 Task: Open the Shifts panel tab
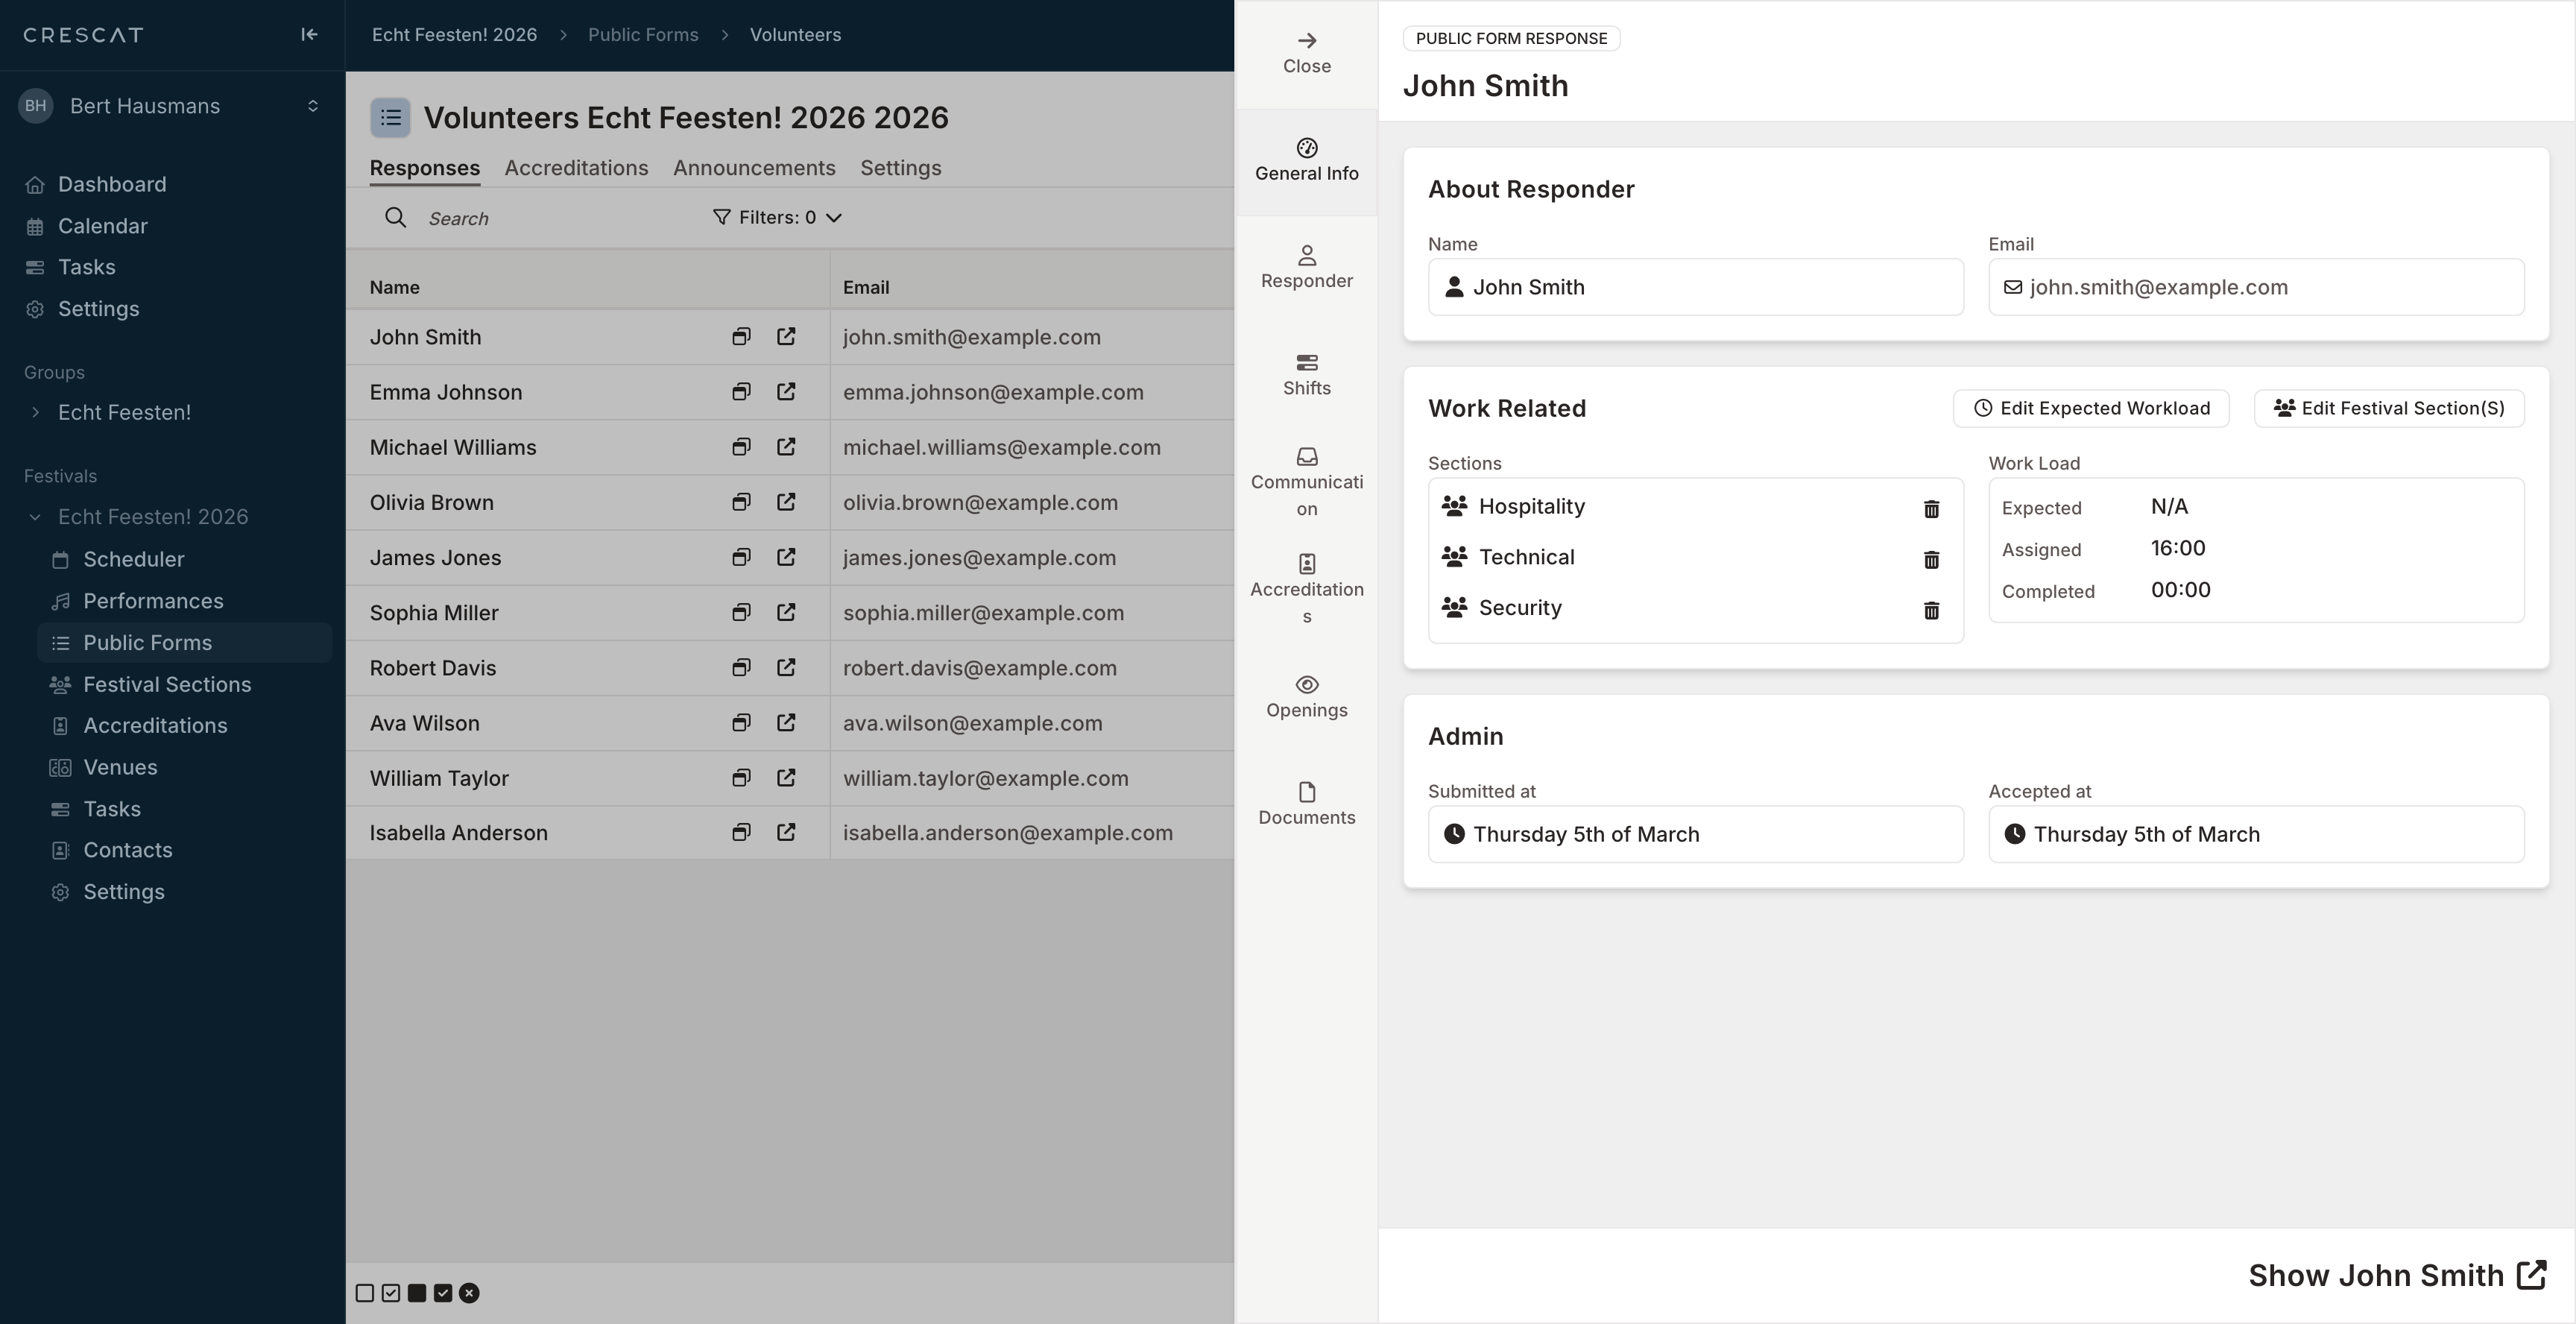pos(1306,374)
